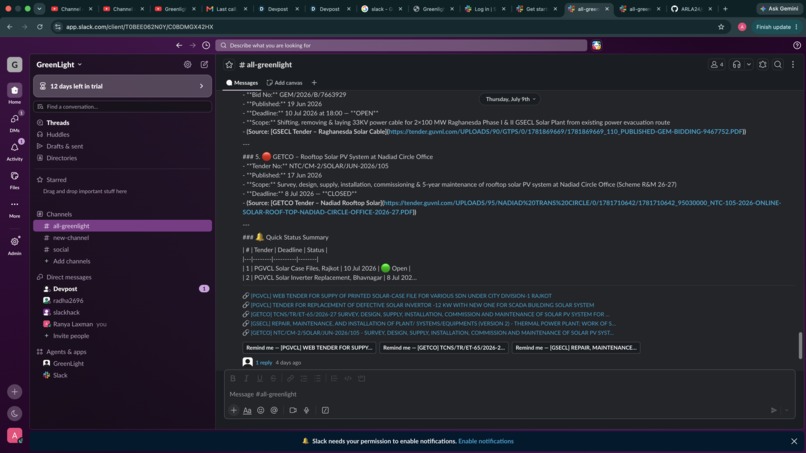The width and height of the screenshot is (806, 453).
Task: Click the GreenLight workspace avatar G
Action: point(14,65)
